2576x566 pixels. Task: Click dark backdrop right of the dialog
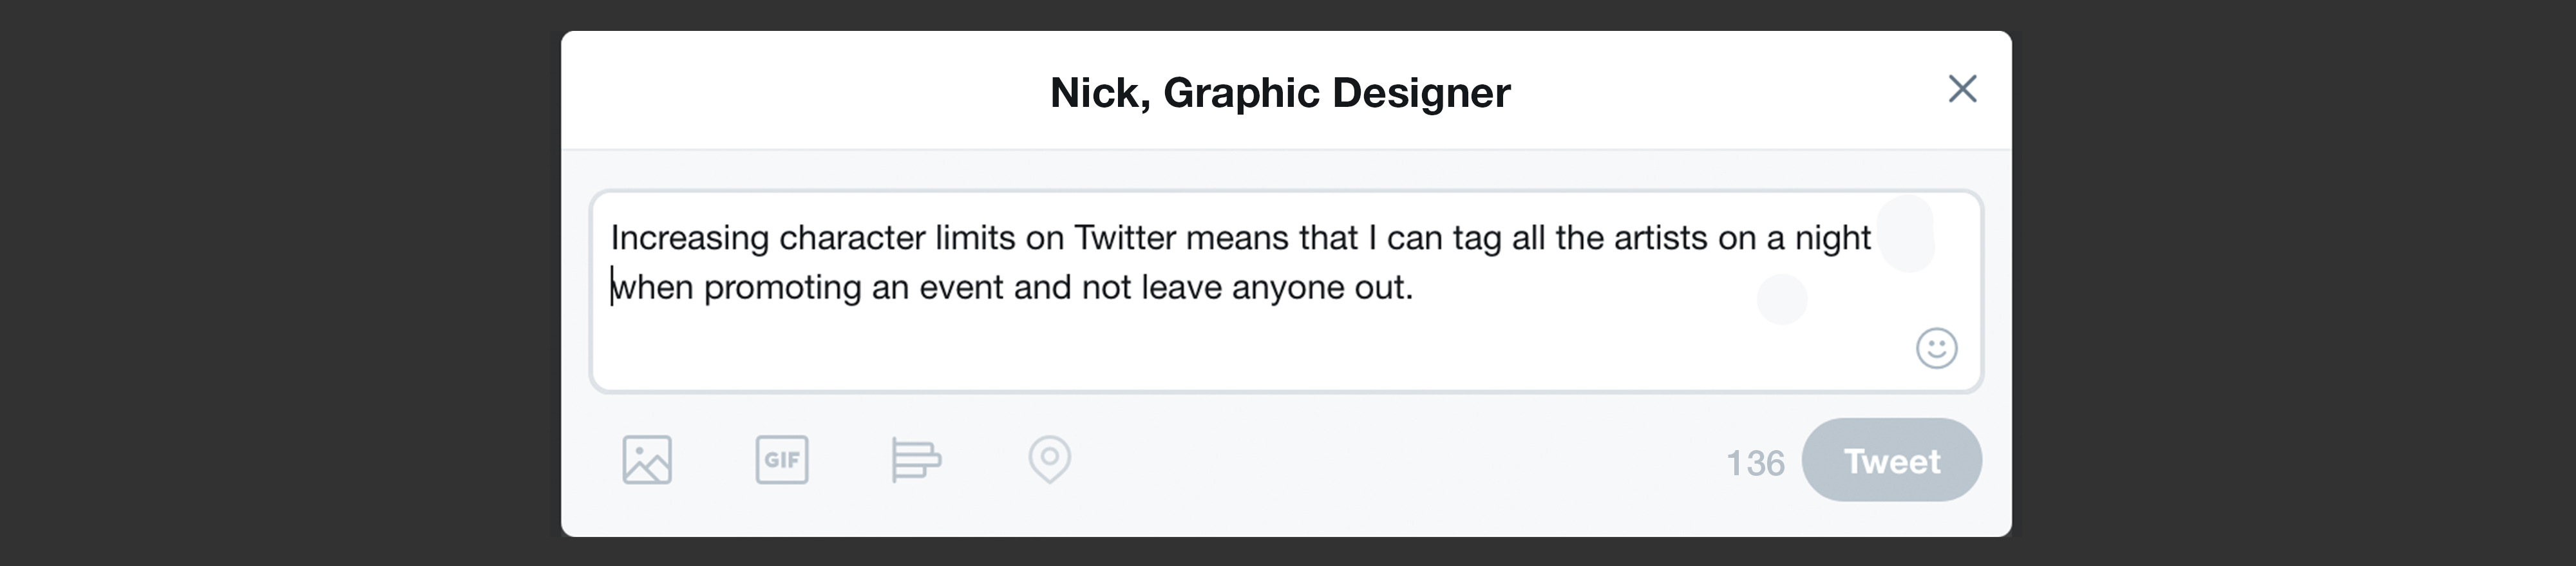[2290, 283]
